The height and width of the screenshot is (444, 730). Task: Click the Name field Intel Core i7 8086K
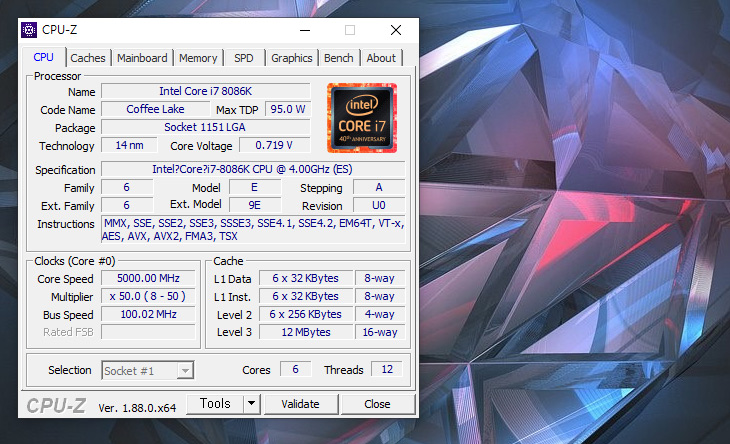pos(205,91)
